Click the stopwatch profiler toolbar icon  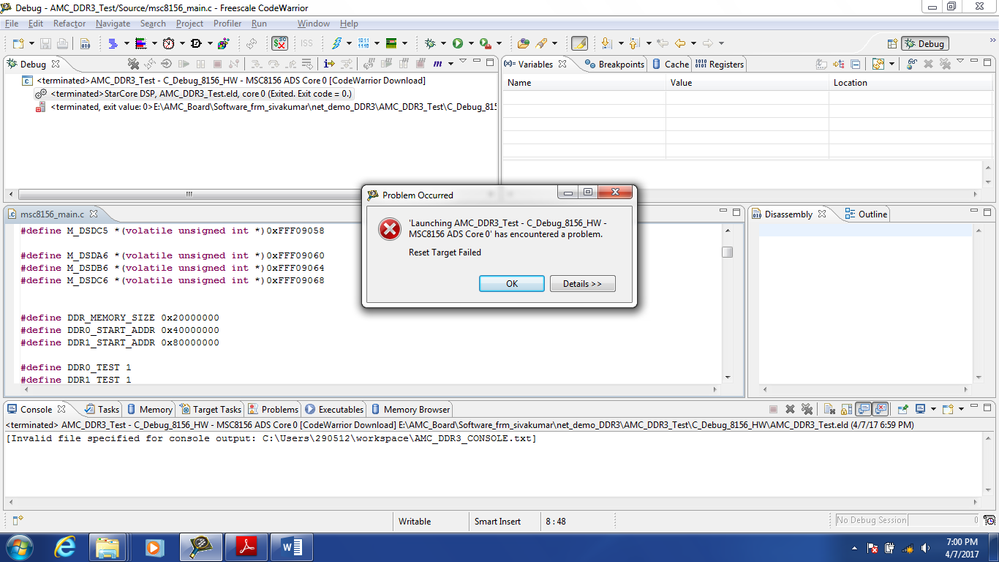(168, 43)
